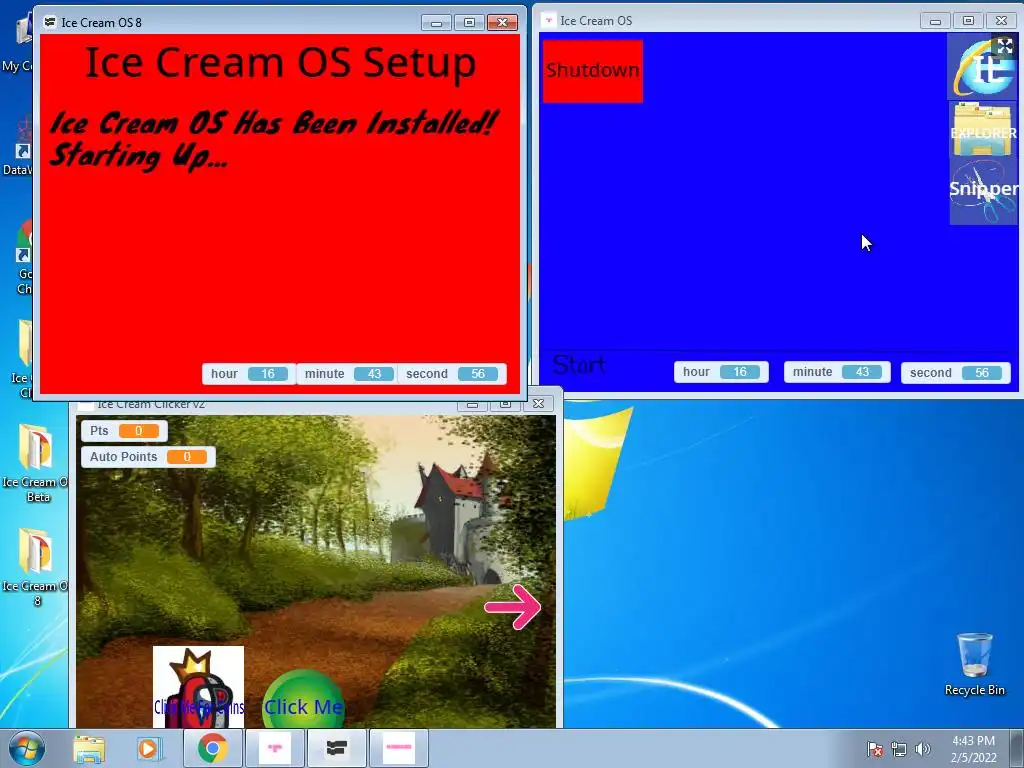The width and height of the screenshot is (1024, 768).
Task: Maximize the blue Ice Cream OS window
Action: point(968,21)
